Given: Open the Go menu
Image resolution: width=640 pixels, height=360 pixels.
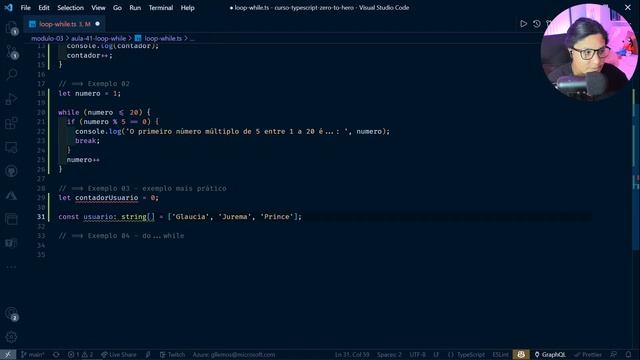Looking at the screenshot, I should 117,8.
